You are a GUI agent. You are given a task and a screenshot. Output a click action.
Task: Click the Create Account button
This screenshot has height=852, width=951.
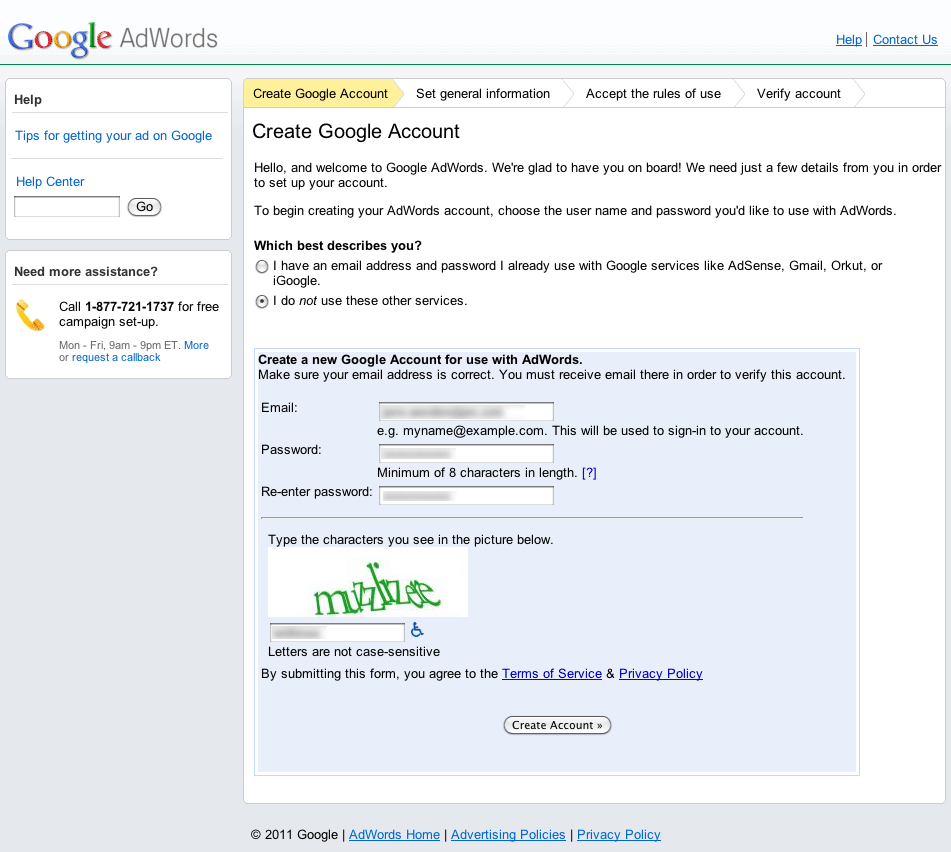click(557, 725)
